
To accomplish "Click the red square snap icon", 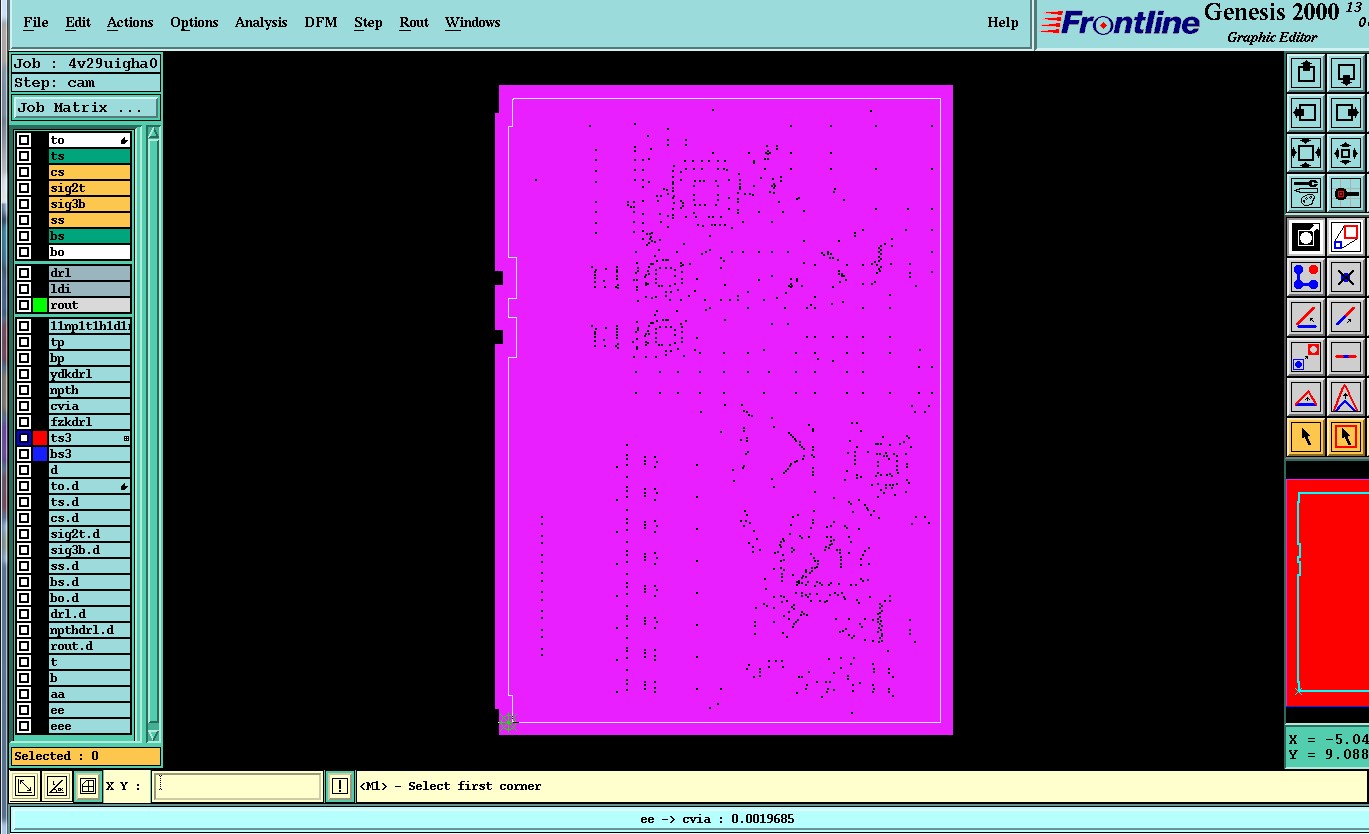I will tap(1346, 193).
